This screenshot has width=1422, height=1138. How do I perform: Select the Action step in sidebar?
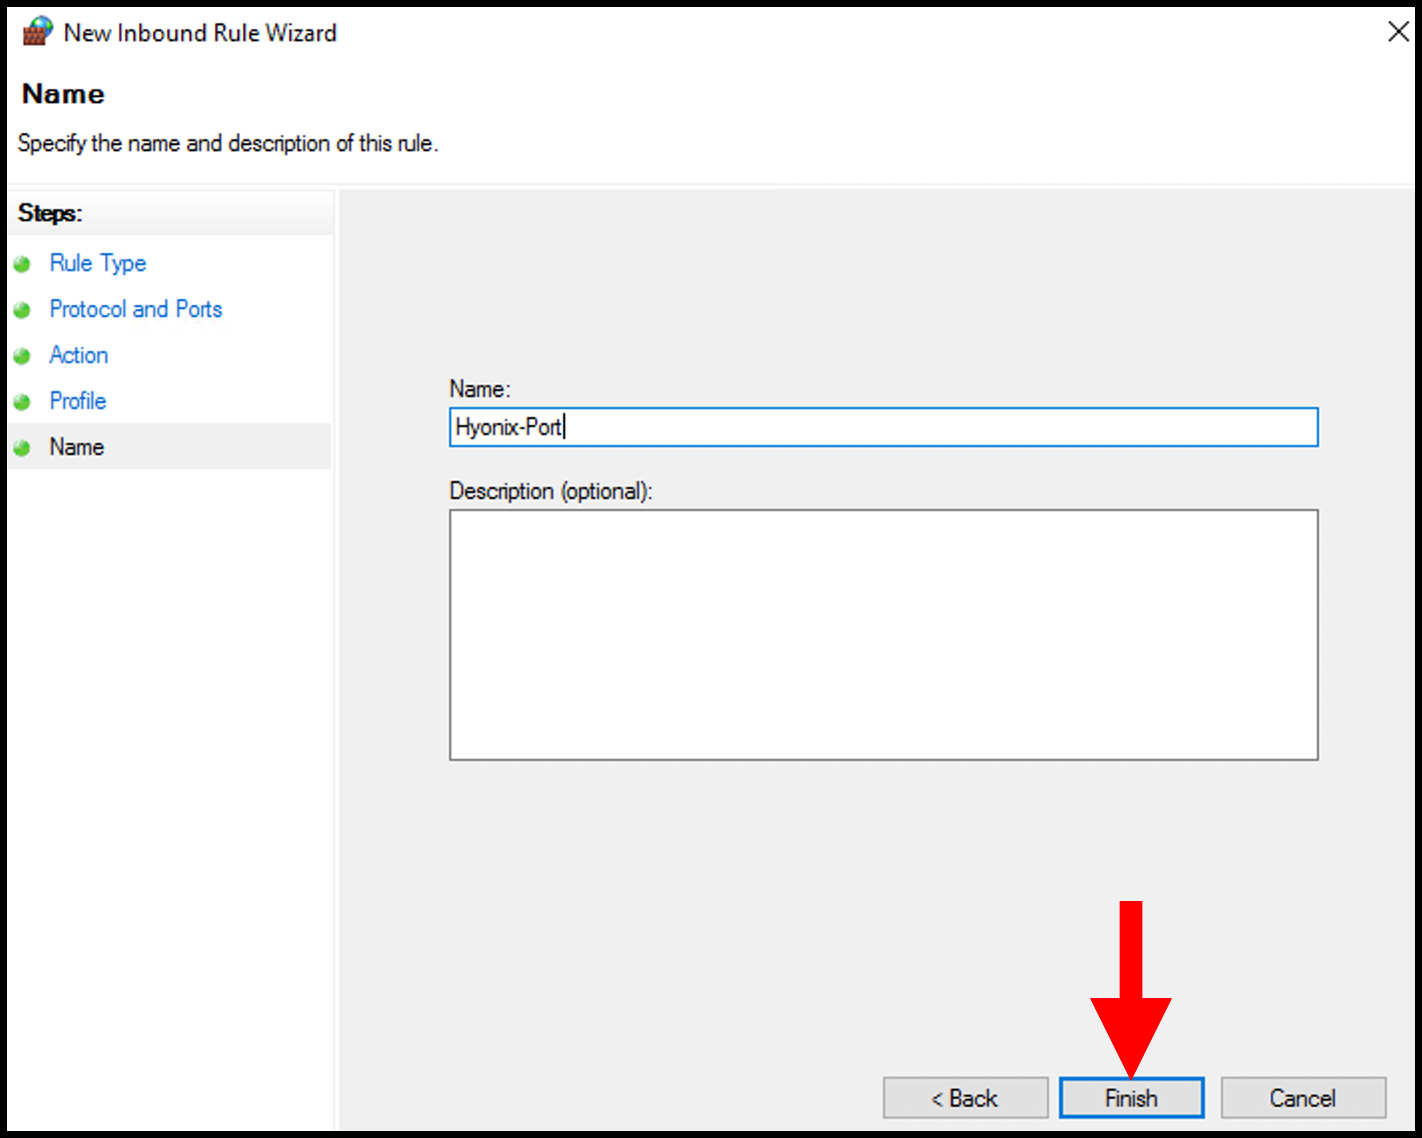[78, 355]
